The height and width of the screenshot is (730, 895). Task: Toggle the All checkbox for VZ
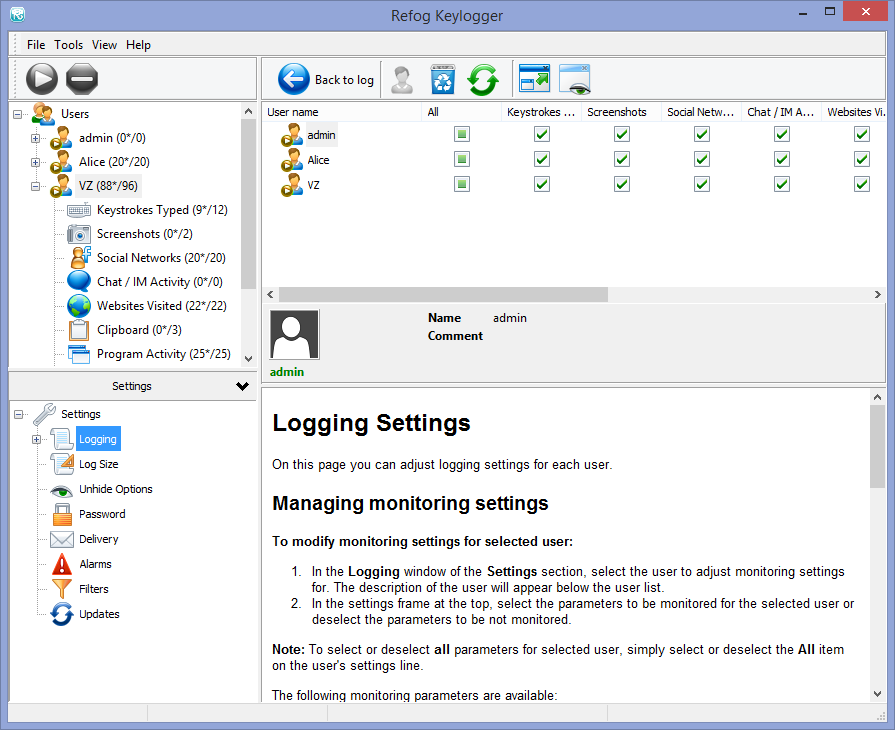tap(462, 184)
